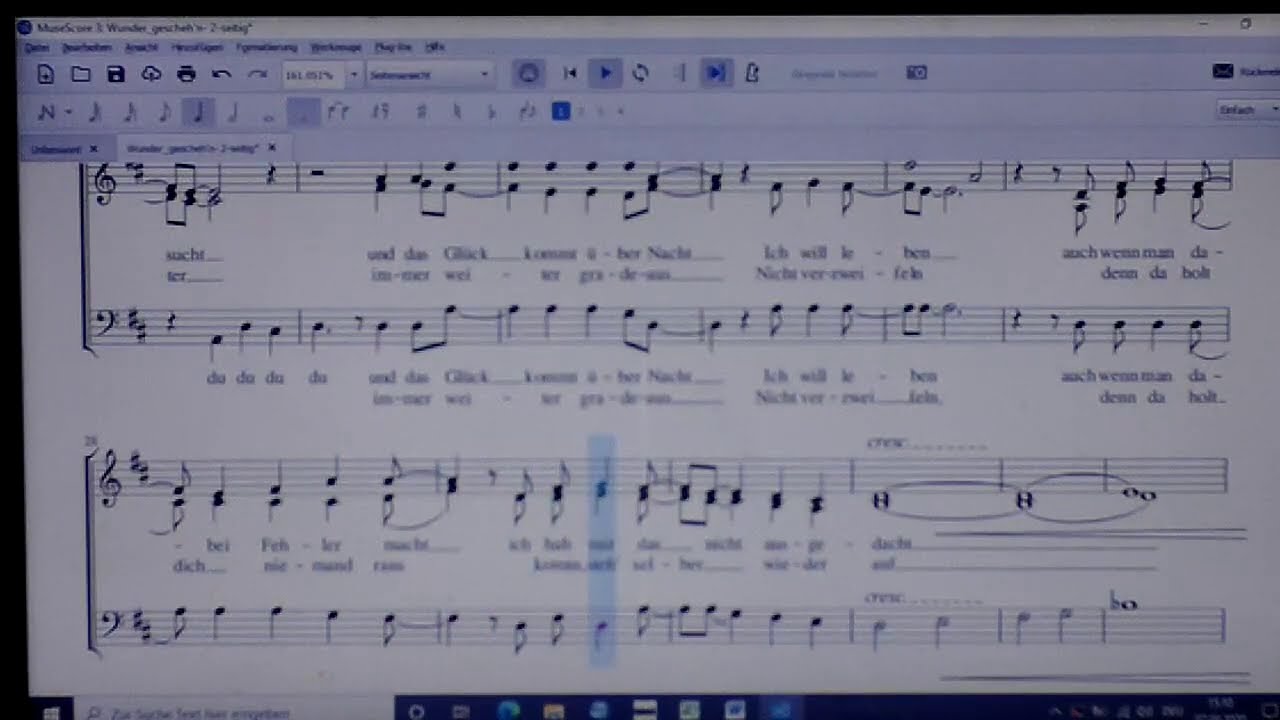The width and height of the screenshot is (1280, 720).
Task: Apply the natural accidental
Action: (x=457, y=111)
